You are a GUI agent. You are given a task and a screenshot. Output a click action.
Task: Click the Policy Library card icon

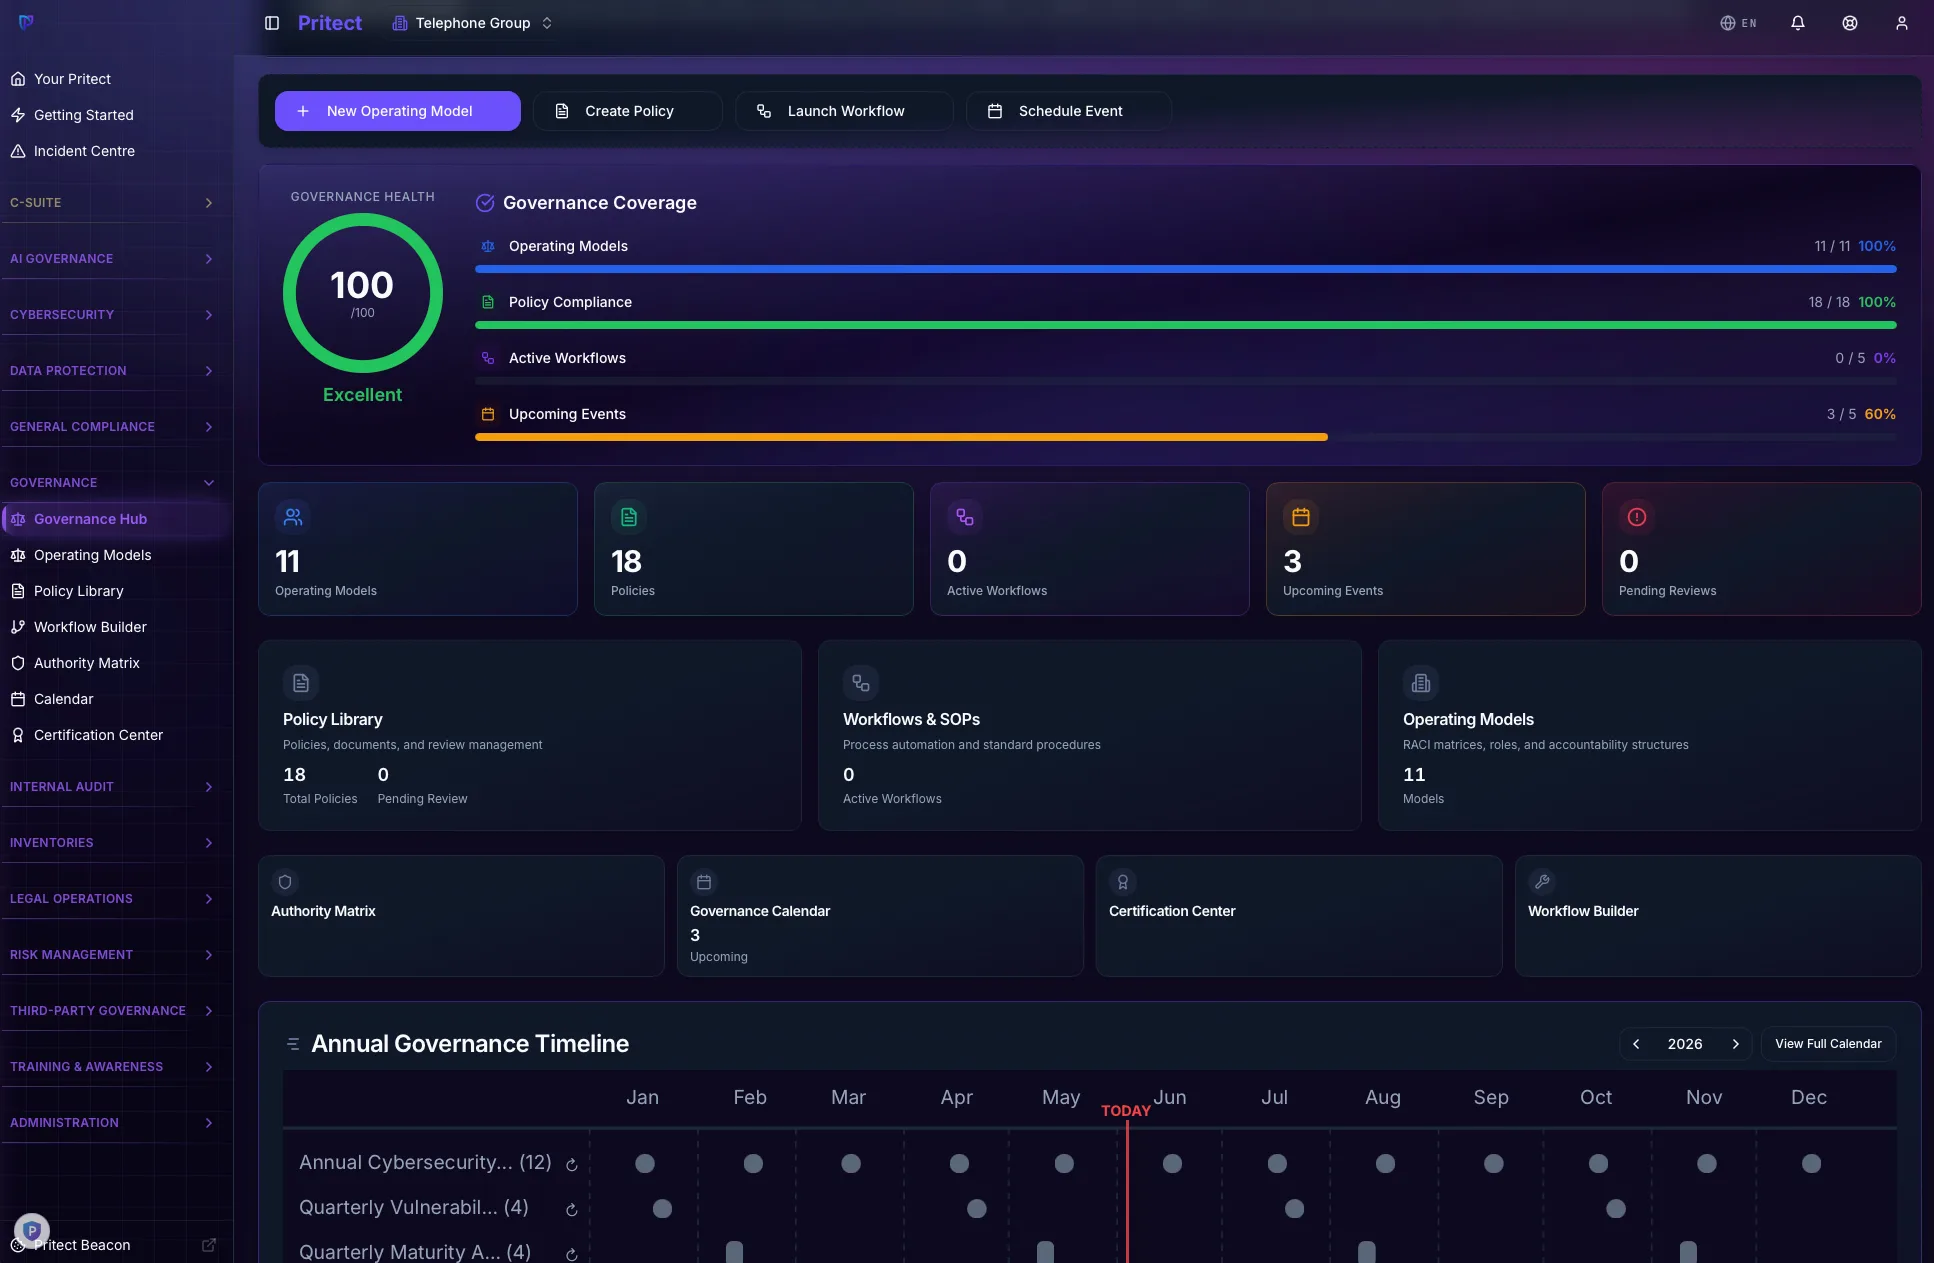coord(301,683)
